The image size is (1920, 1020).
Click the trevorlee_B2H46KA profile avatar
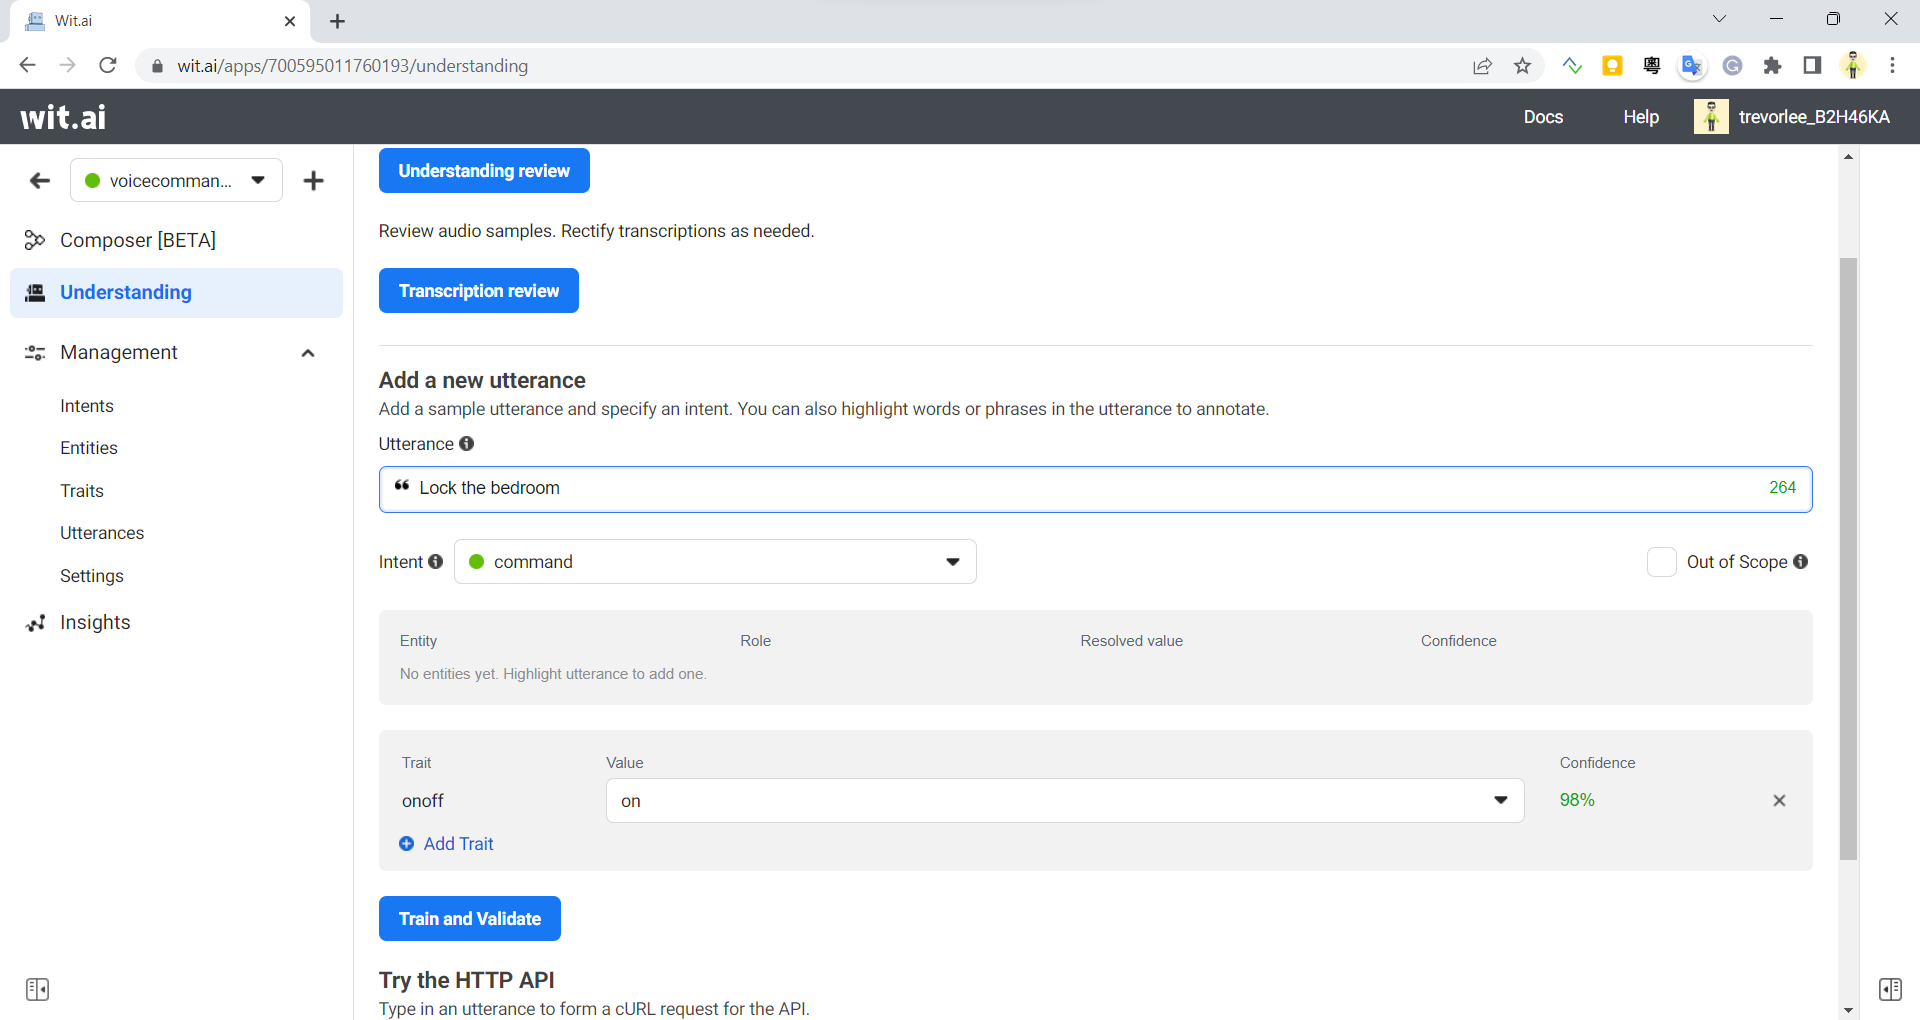tap(1711, 117)
